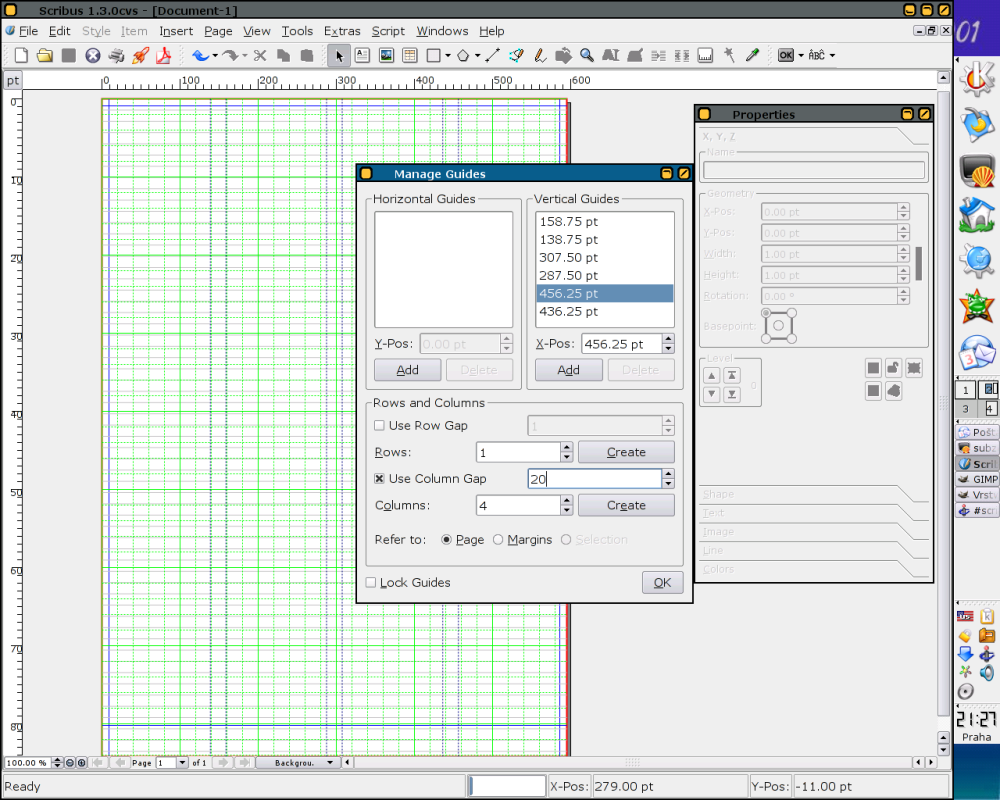Screen dimensions: 1000x800
Task: Select the Insert Image Frame tool
Action: tap(386, 56)
